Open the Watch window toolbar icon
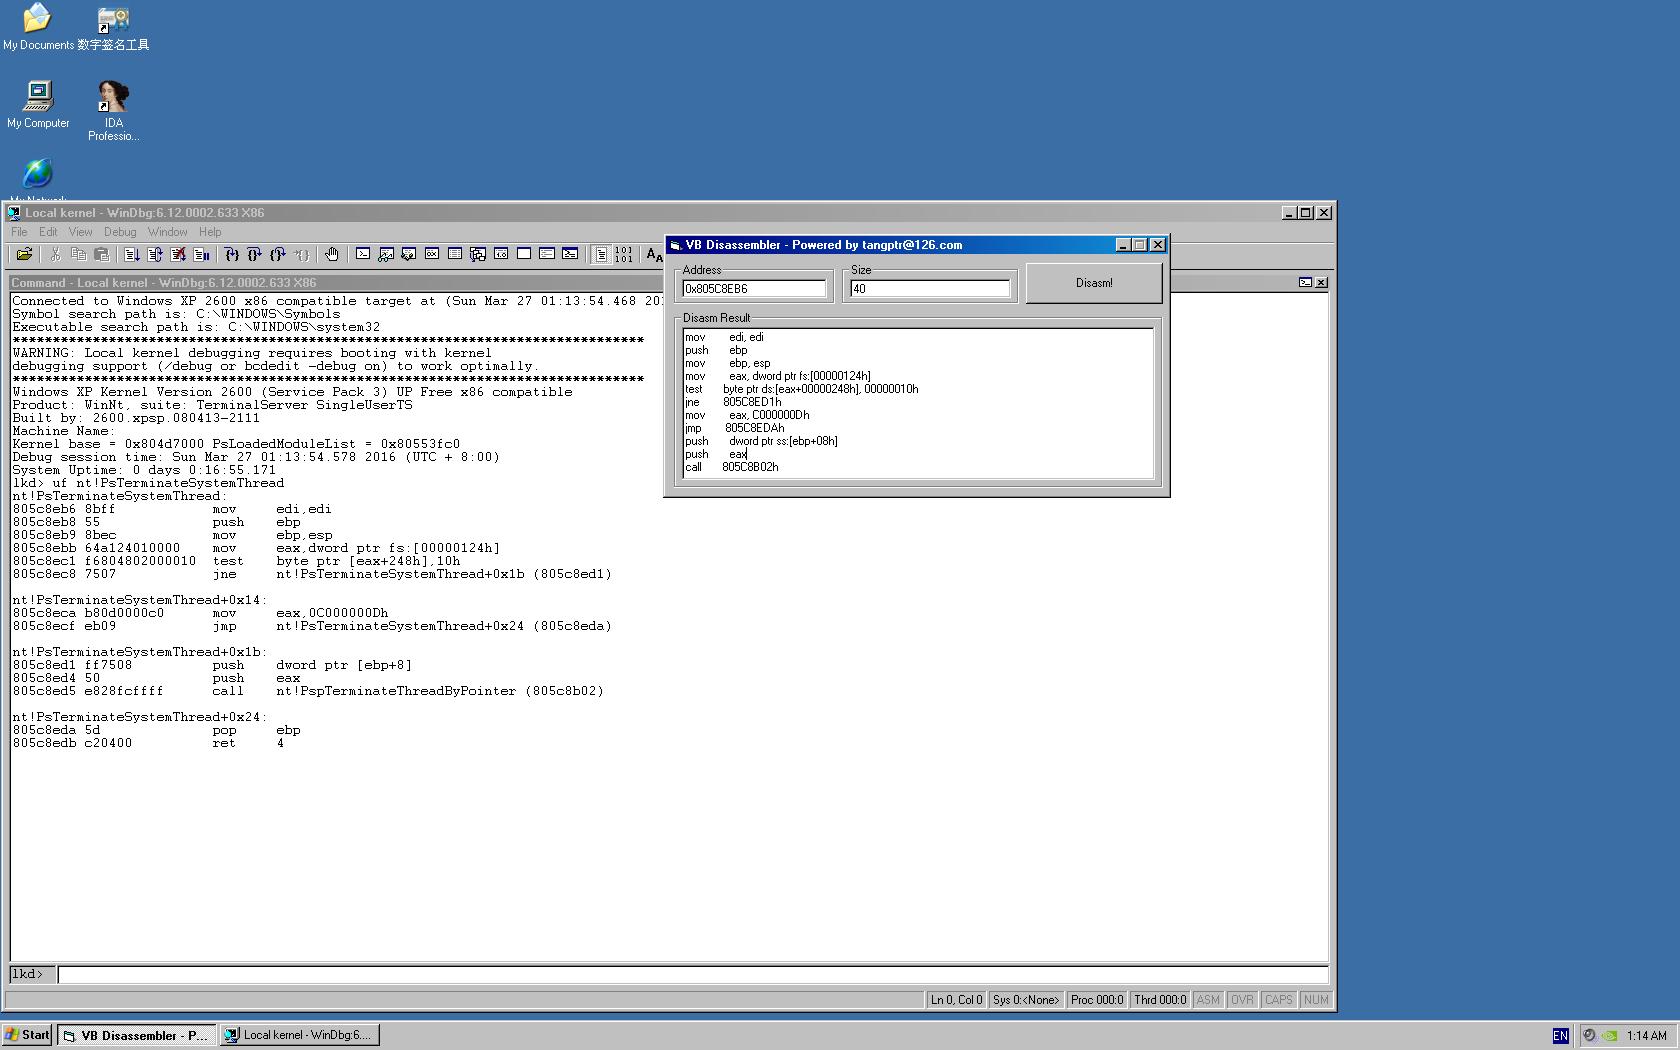This screenshot has height=1050, width=1680. point(386,254)
